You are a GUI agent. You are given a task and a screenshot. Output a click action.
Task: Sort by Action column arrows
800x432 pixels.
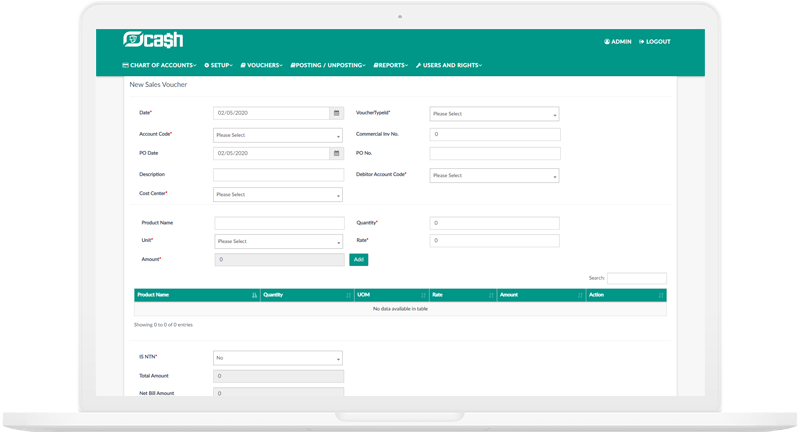(x=661, y=295)
